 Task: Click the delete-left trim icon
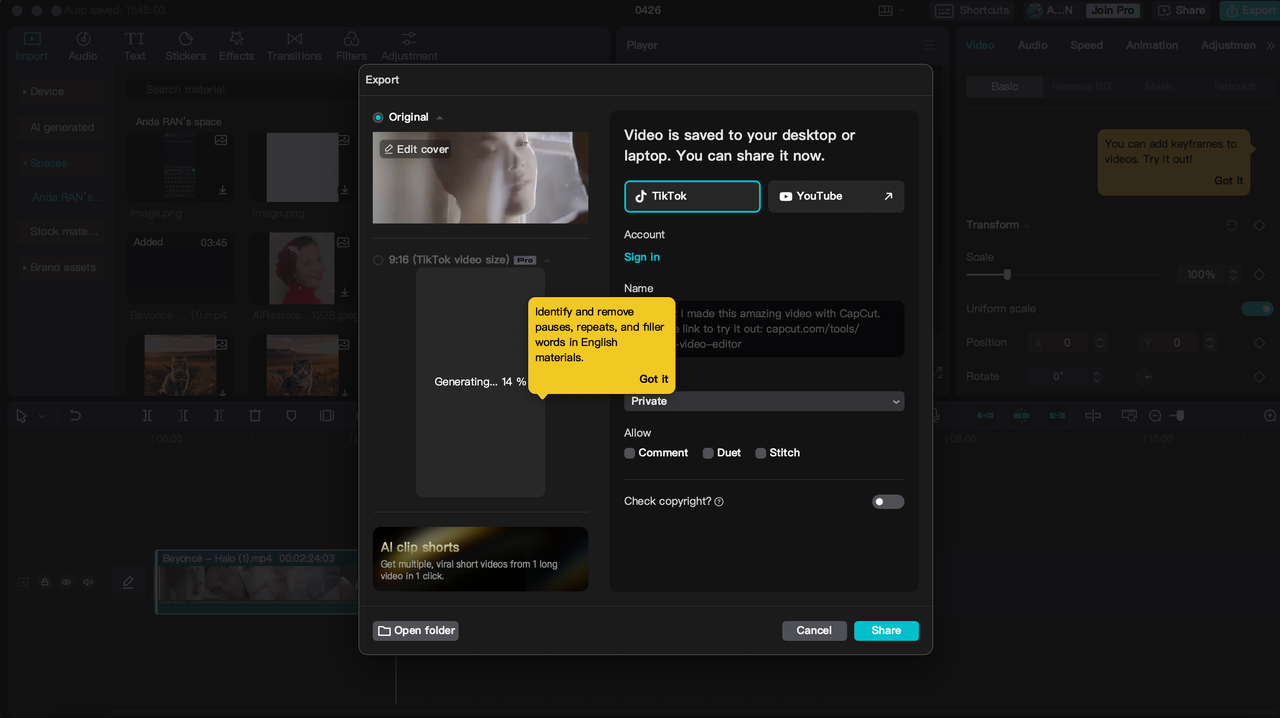tap(183, 416)
